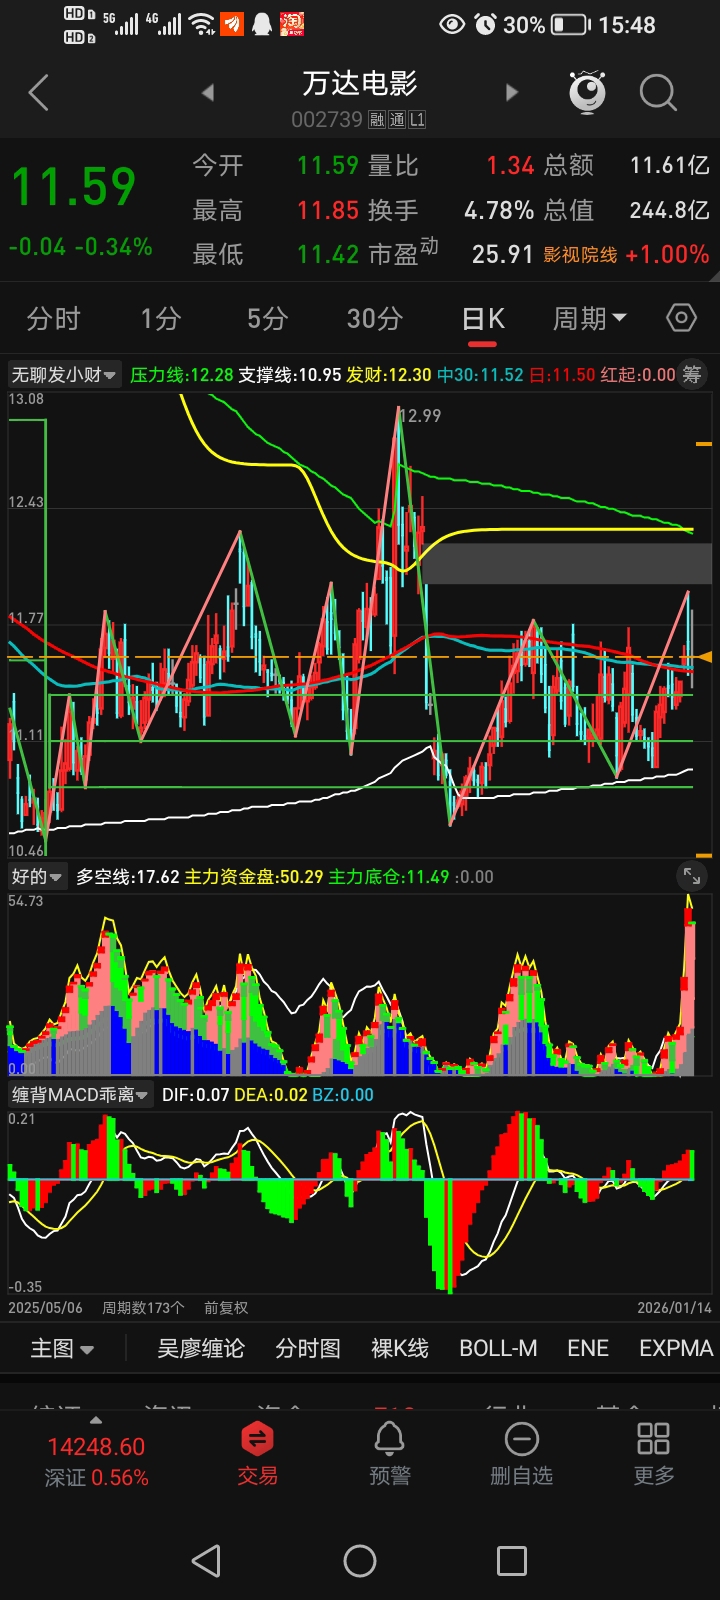The width and height of the screenshot is (720, 1600).
Task: Choose EXPMA indicator
Action: (676, 1349)
